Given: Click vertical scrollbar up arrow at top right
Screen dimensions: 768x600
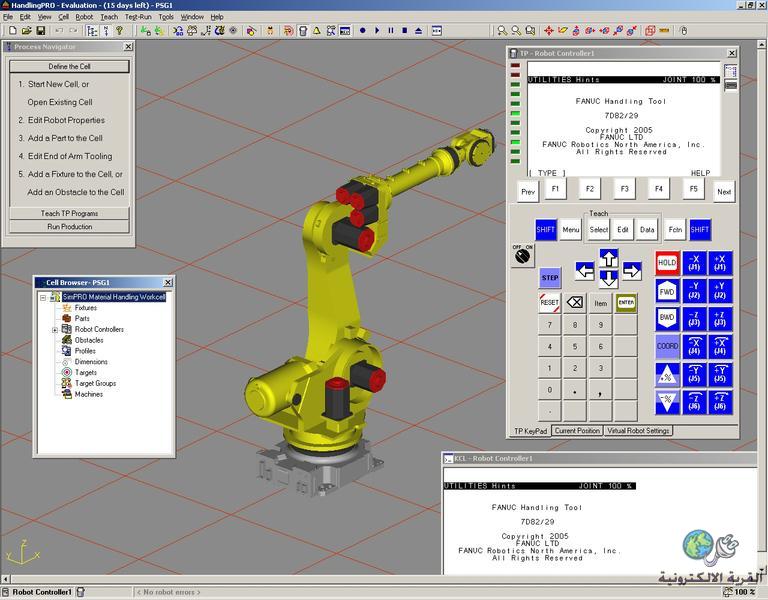Looking at the screenshot, I should point(762,45).
